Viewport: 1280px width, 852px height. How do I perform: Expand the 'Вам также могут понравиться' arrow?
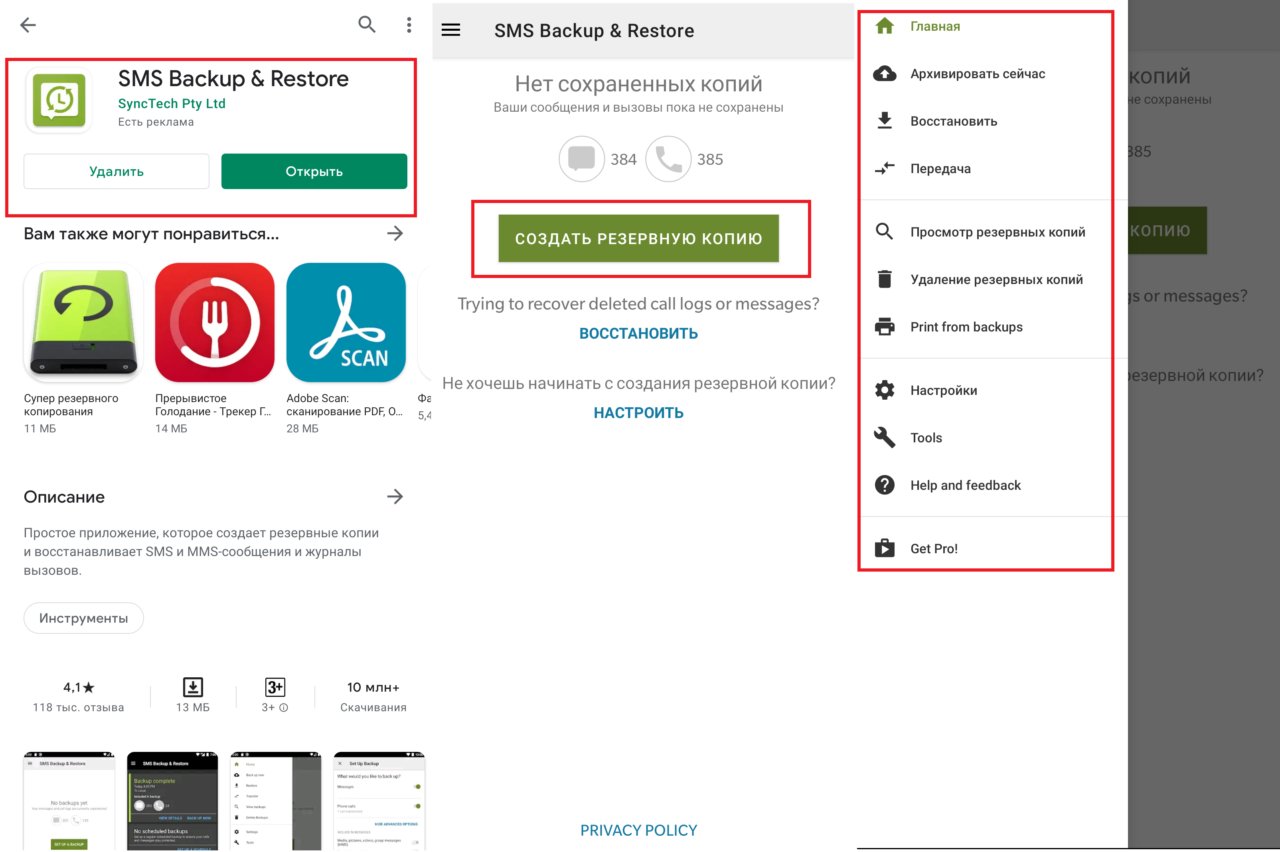(x=395, y=233)
